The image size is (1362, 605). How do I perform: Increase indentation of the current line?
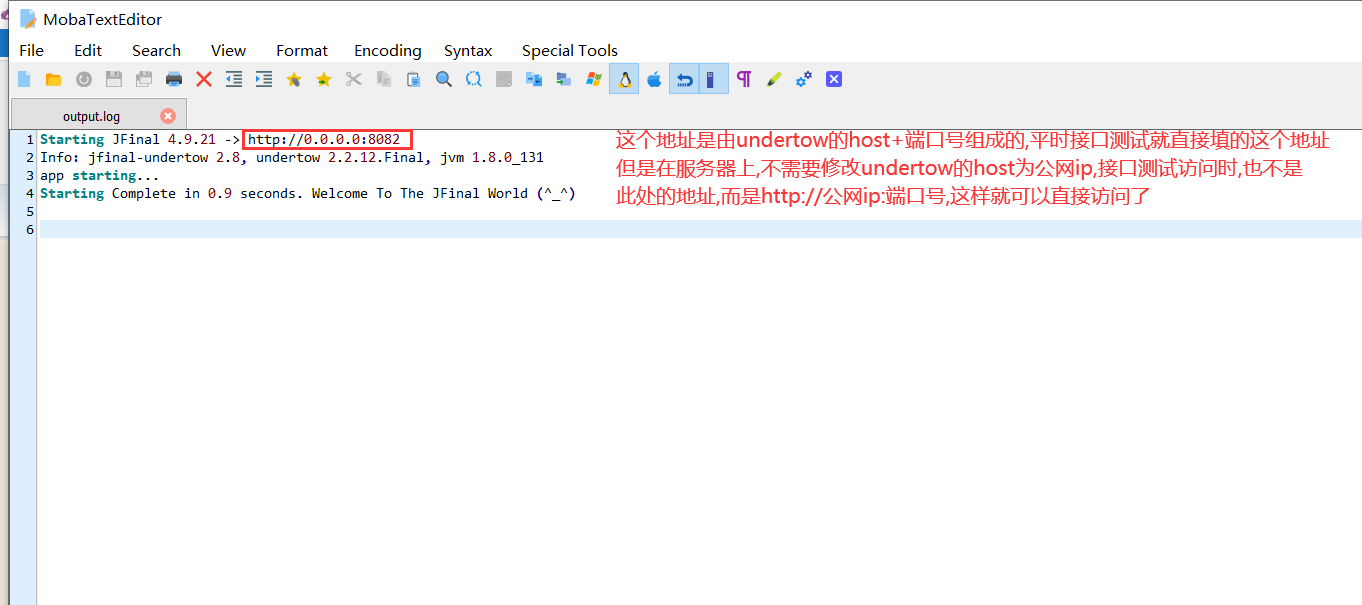point(263,78)
